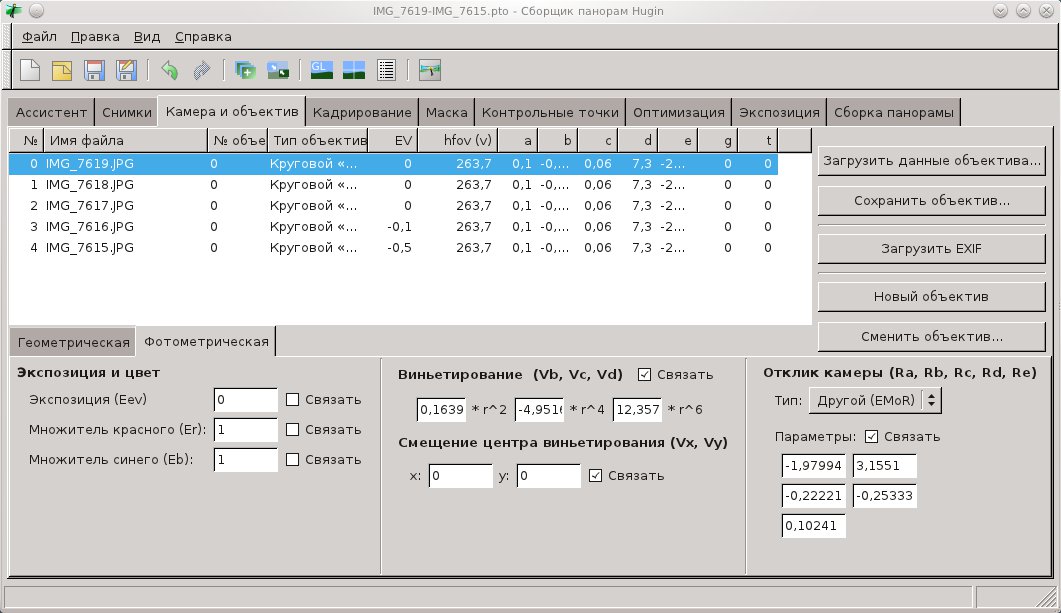The width and height of the screenshot is (1061, 613).
Task: Open the Правка menu
Action: (x=96, y=37)
